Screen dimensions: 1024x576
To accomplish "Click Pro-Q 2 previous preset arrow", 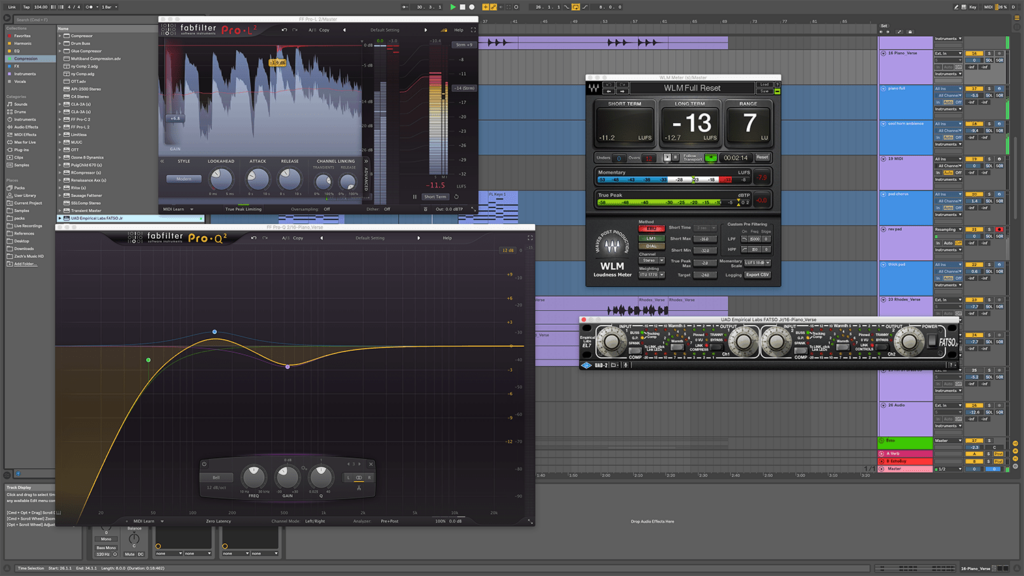I will 321,238.
